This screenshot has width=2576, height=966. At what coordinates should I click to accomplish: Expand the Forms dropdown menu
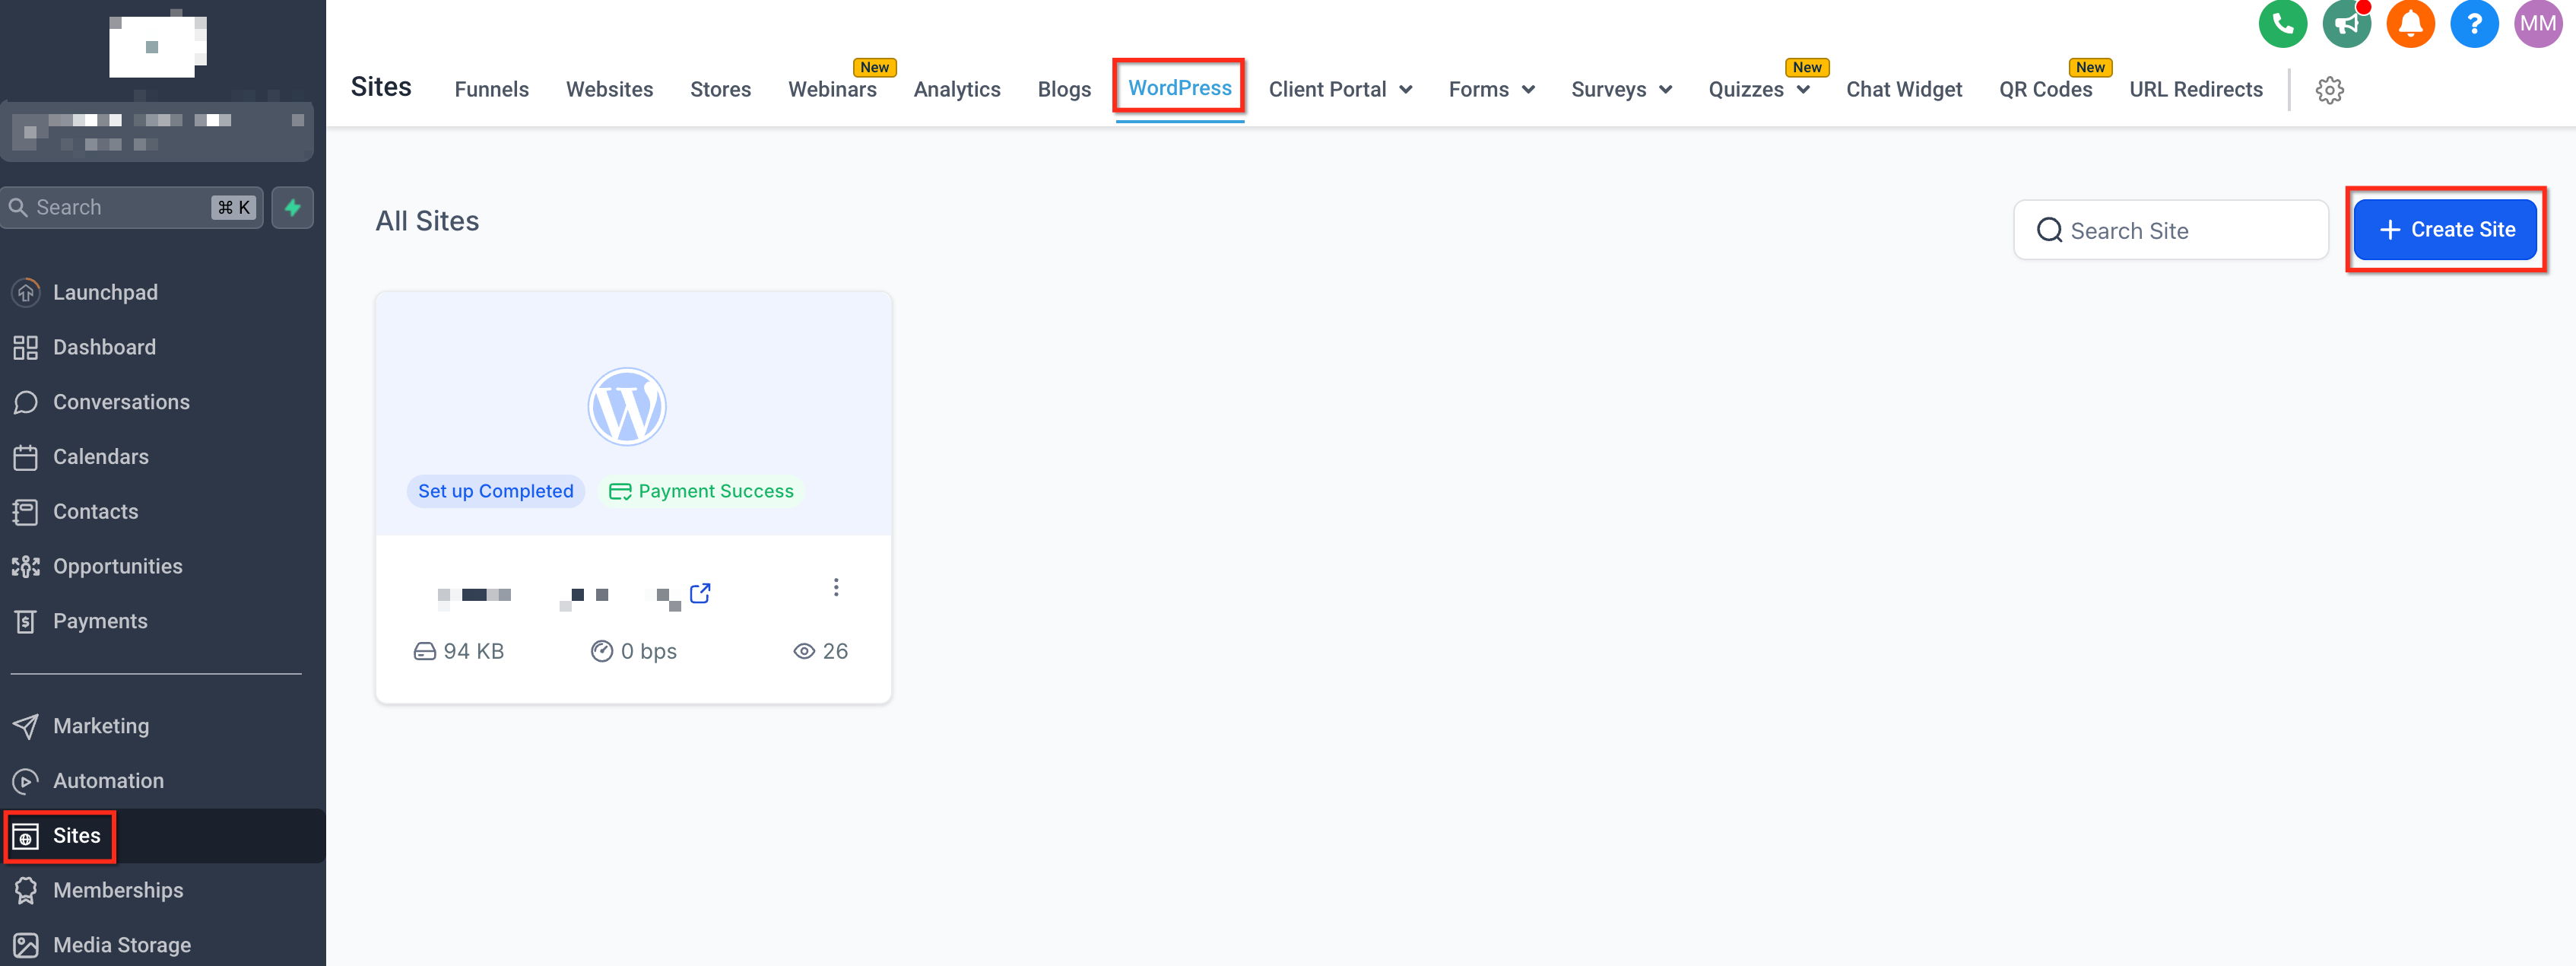[x=1491, y=90]
